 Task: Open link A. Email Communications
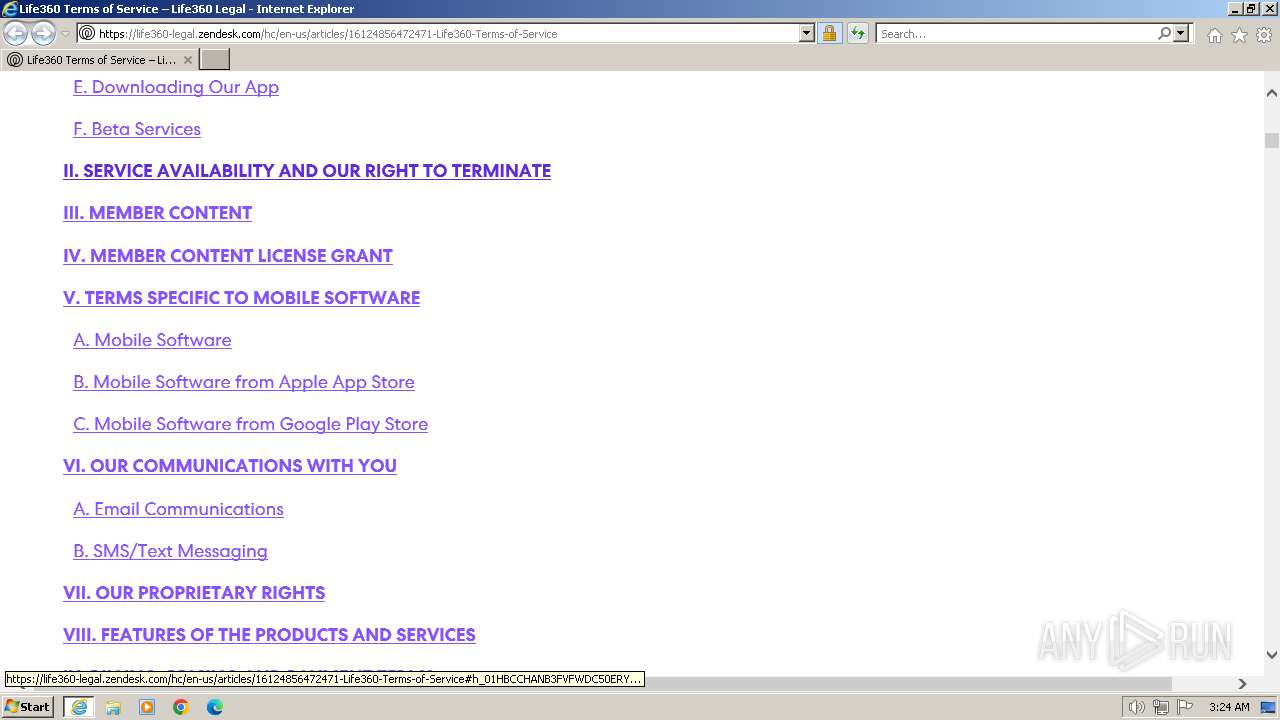pos(178,509)
